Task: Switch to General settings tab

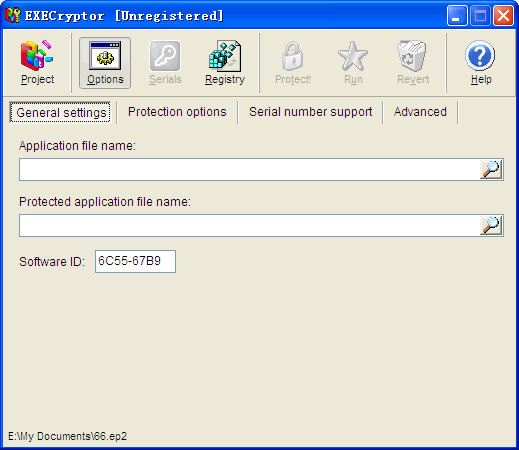Action: (x=60, y=112)
